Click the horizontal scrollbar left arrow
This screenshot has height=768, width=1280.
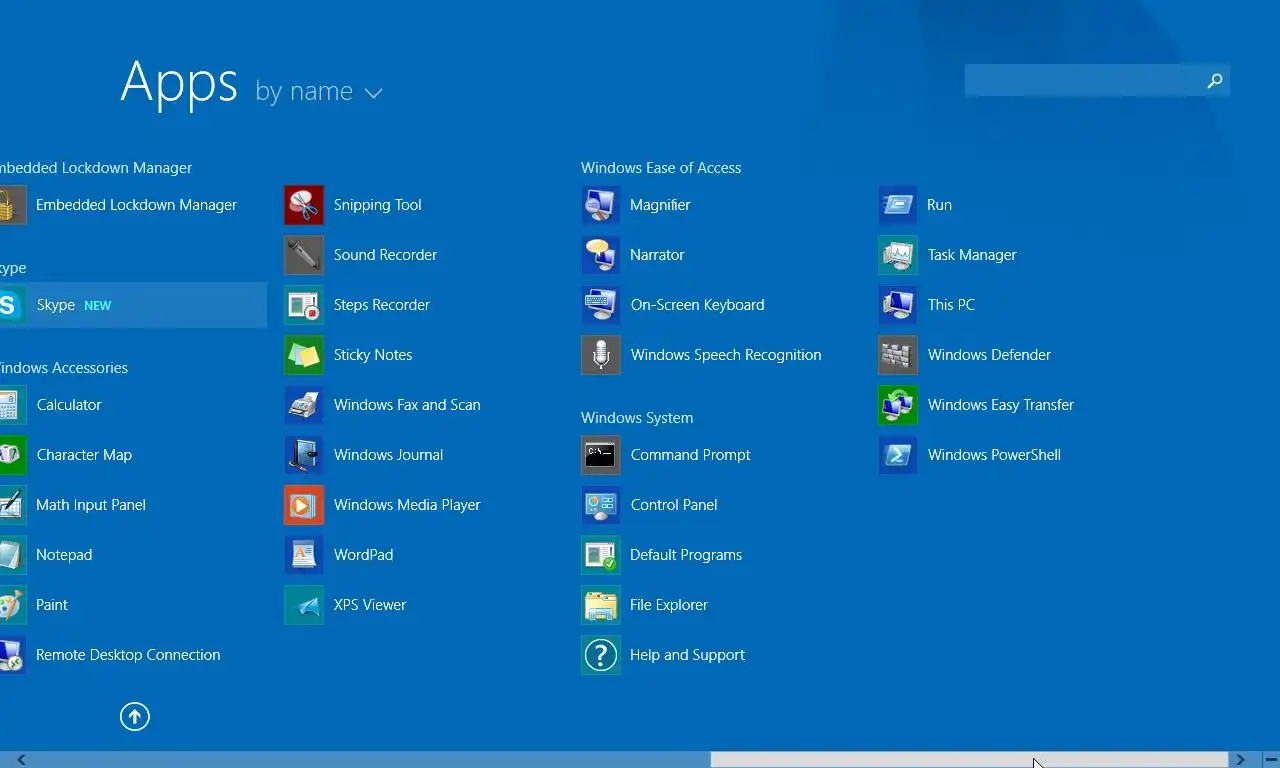tap(20, 760)
